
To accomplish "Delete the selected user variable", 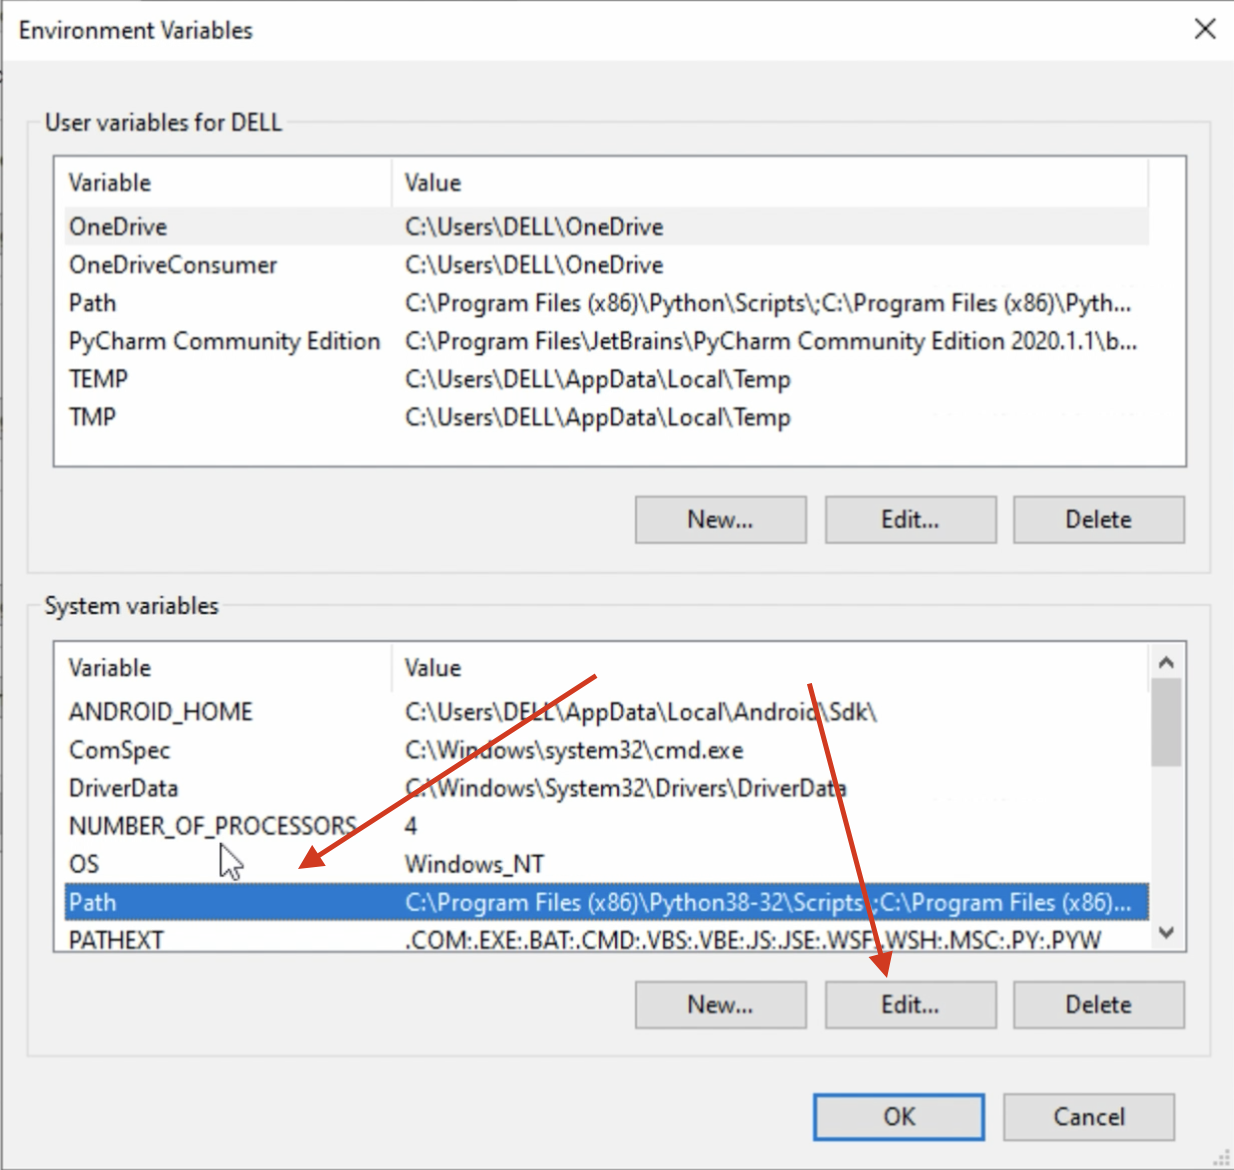I will point(1098,519).
